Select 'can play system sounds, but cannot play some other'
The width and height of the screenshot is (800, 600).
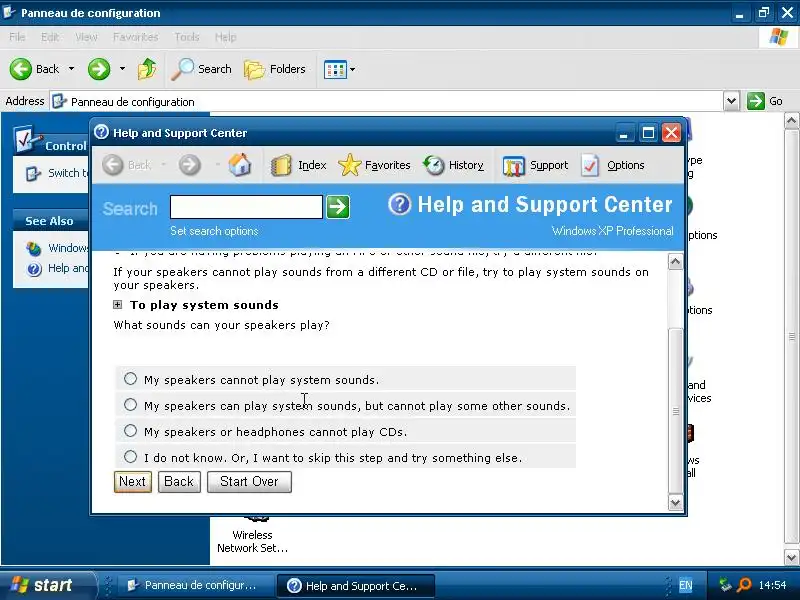[131, 405]
